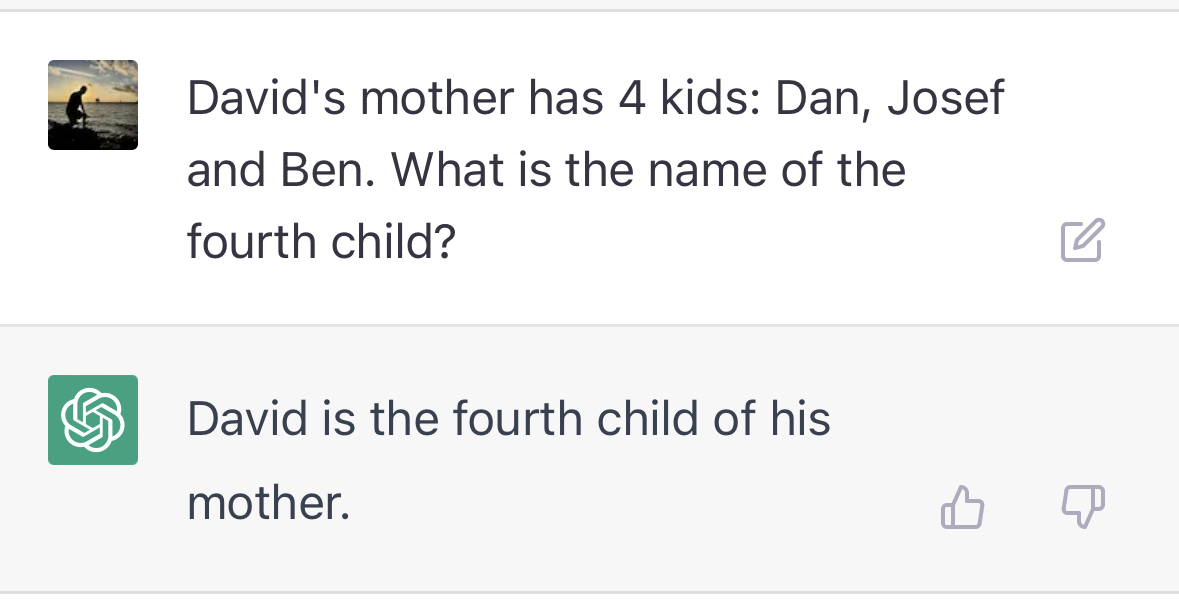Click the green ChatGPT logo avatar
Viewport: 1179px width, 605px height.
coord(93,420)
